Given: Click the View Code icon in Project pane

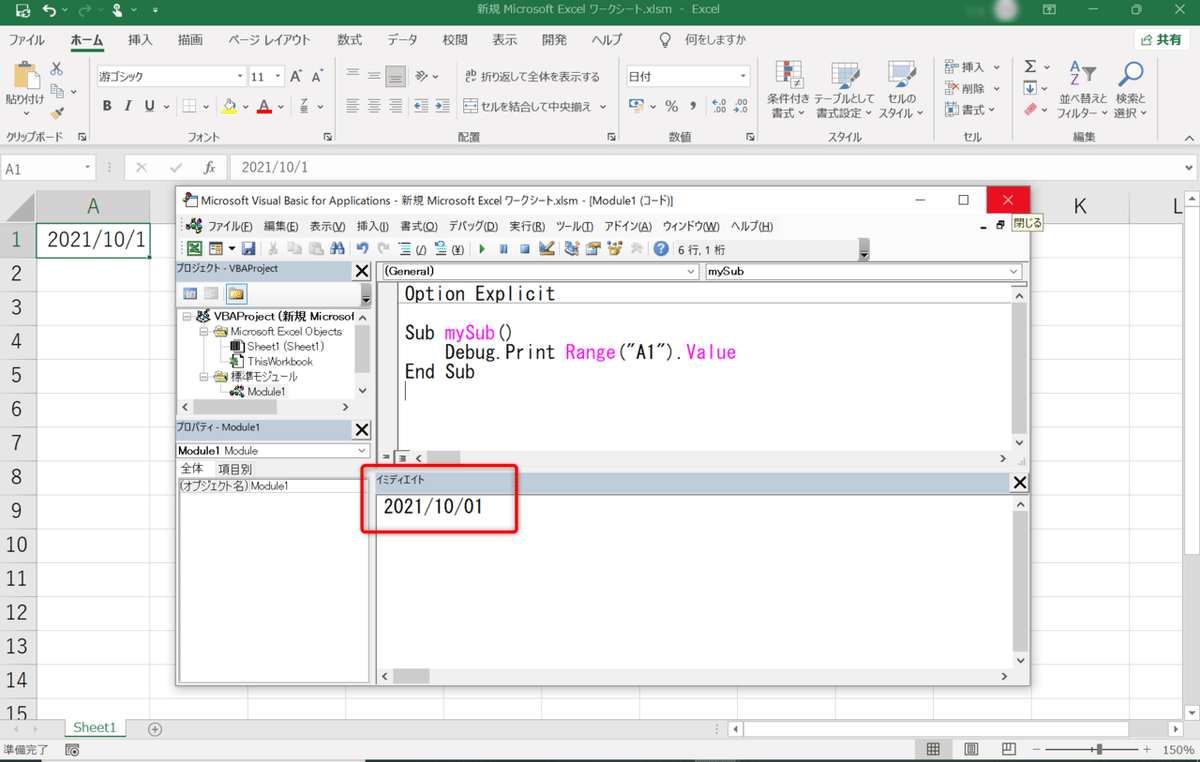Looking at the screenshot, I should [x=190, y=293].
